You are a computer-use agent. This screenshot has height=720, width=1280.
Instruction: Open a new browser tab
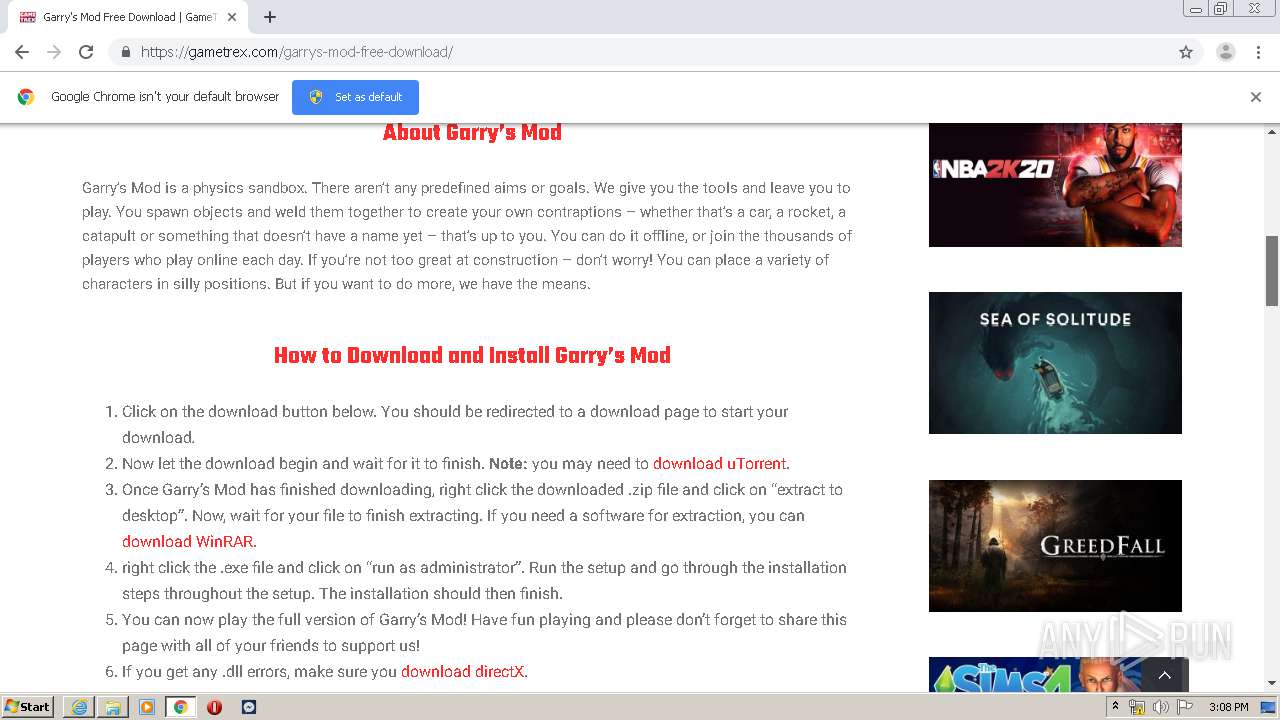pyautogui.click(x=270, y=17)
